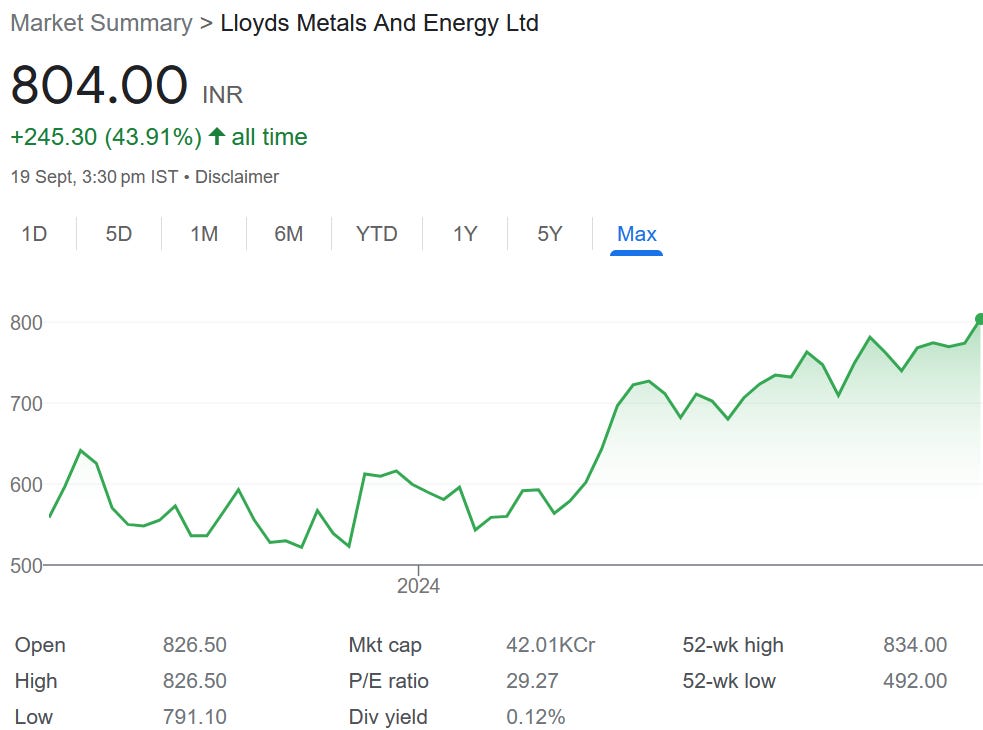This screenshot has width=983, height=730.
Task: Click the Mkt cap label
Action: [x=385, y=645]
